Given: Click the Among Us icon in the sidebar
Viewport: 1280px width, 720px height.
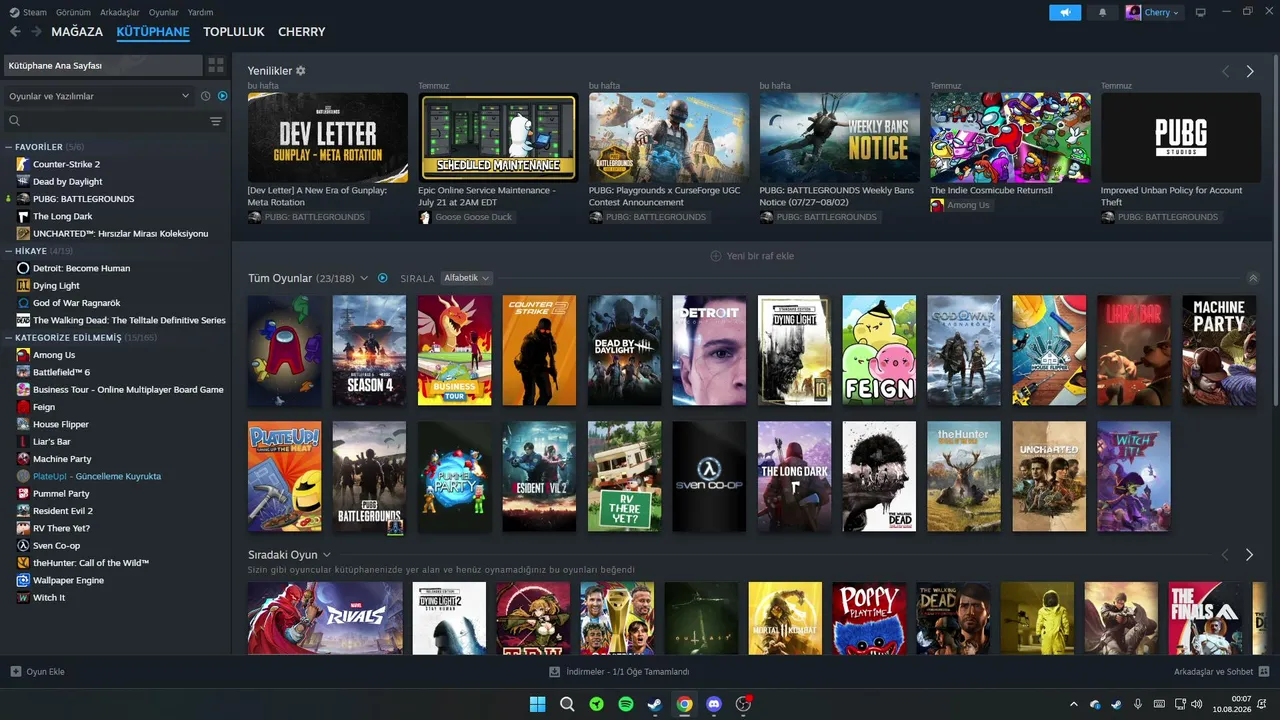Looking at the screenshot, I should click(x=24, y=355).
